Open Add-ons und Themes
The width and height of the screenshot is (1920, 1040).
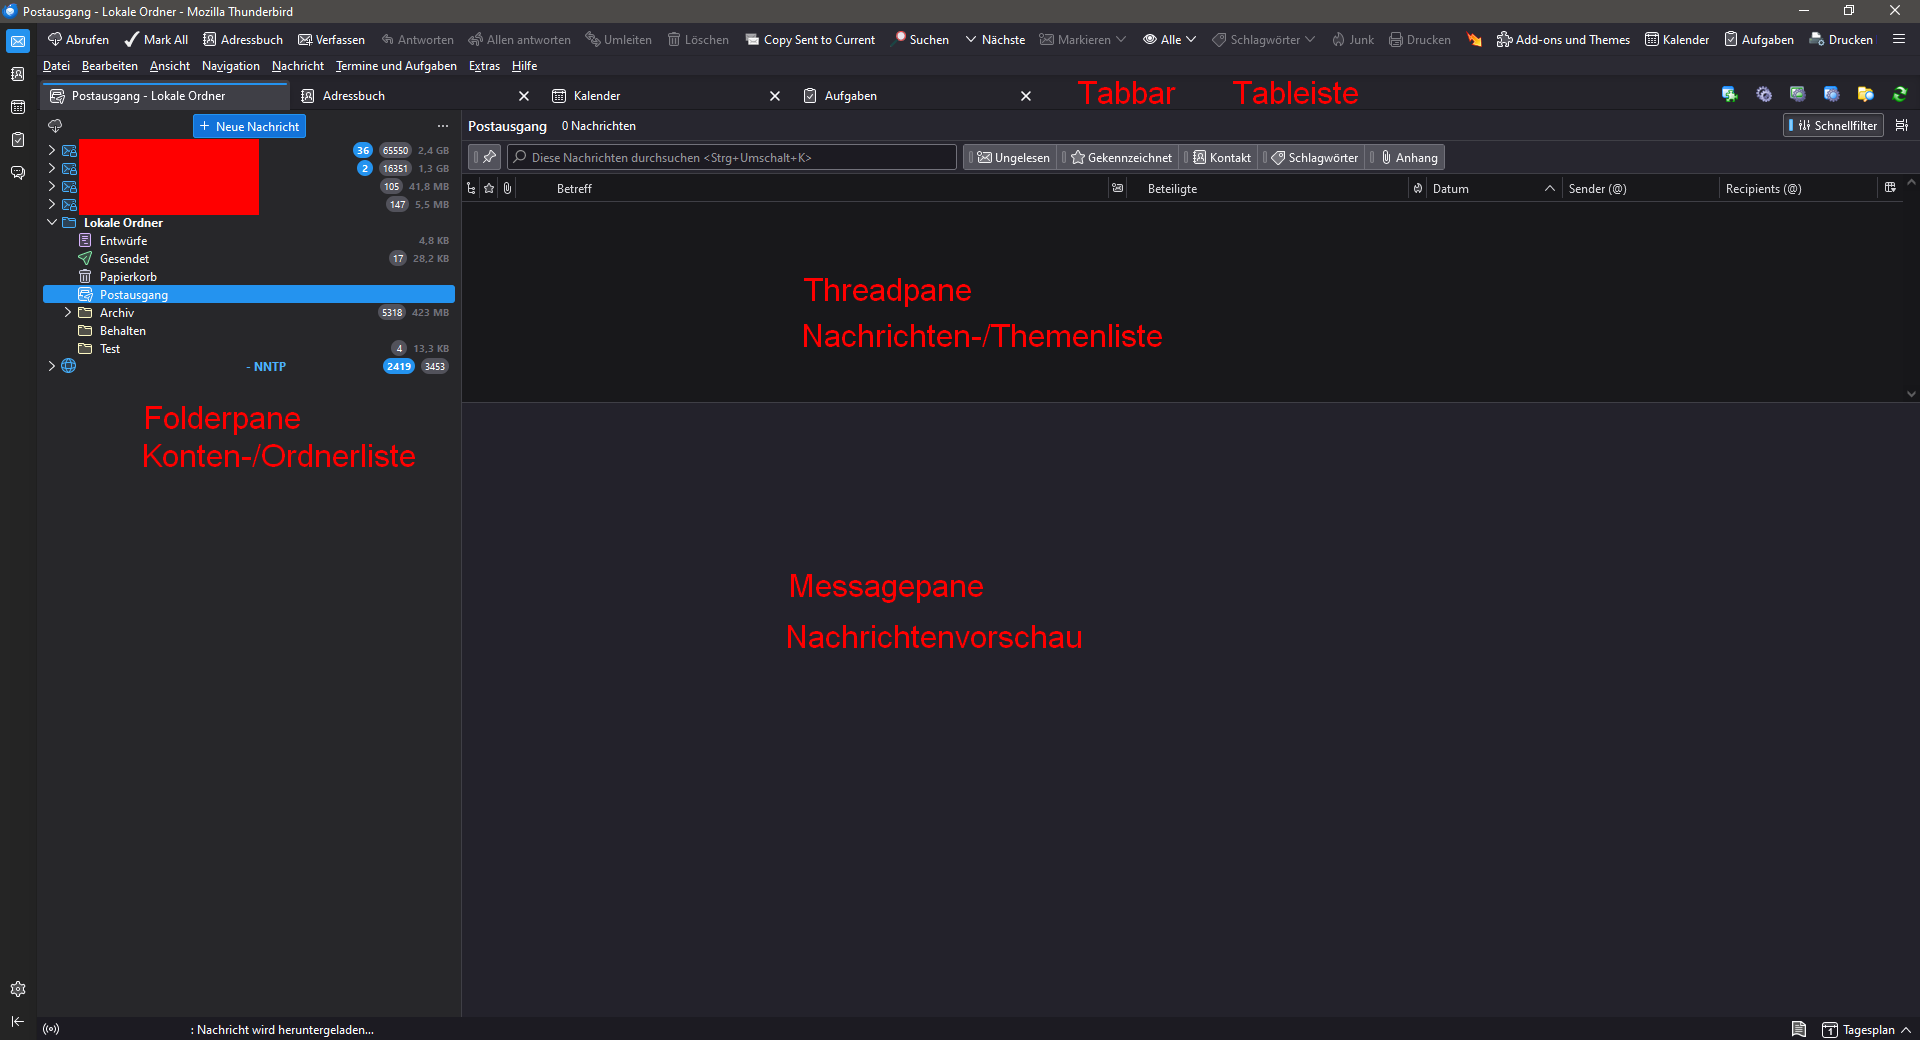(1562, 40)
